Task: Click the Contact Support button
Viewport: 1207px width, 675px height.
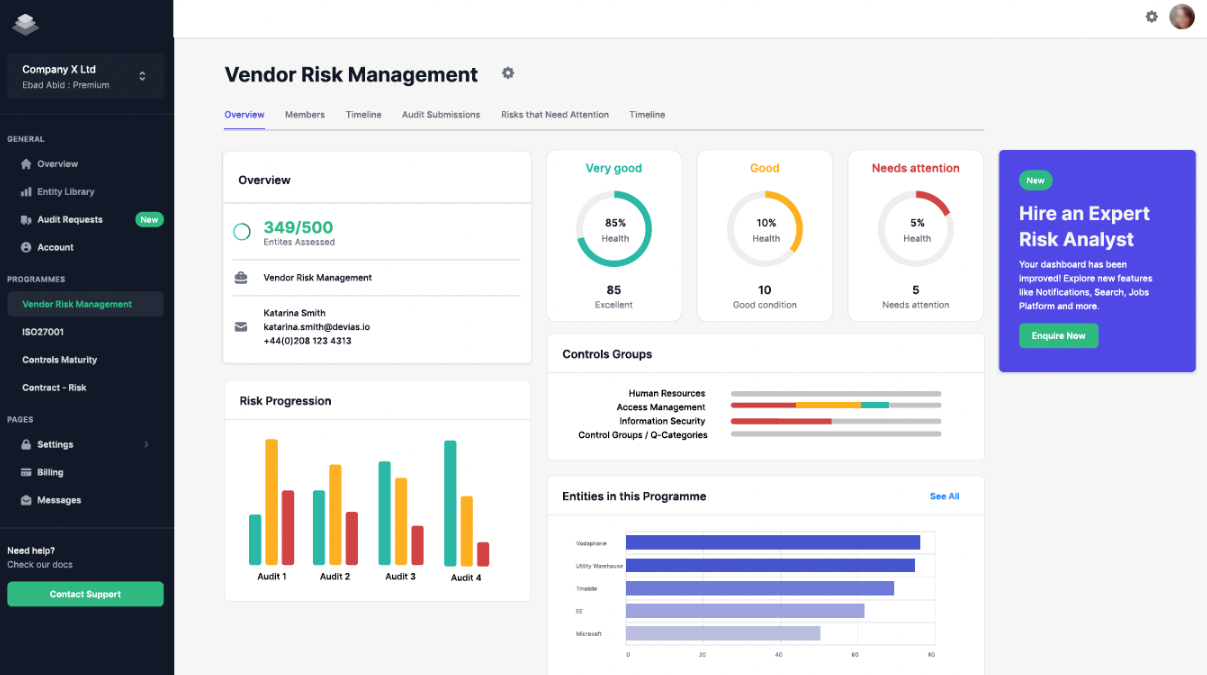Action: pyautogui.click(x=85, y=593)
